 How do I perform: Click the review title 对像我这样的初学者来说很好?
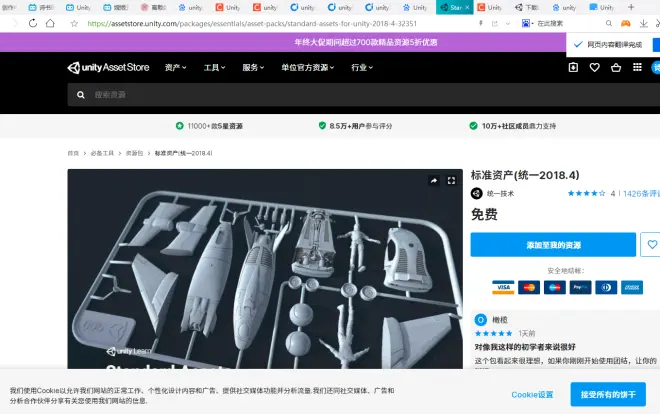tap(525, 347)
